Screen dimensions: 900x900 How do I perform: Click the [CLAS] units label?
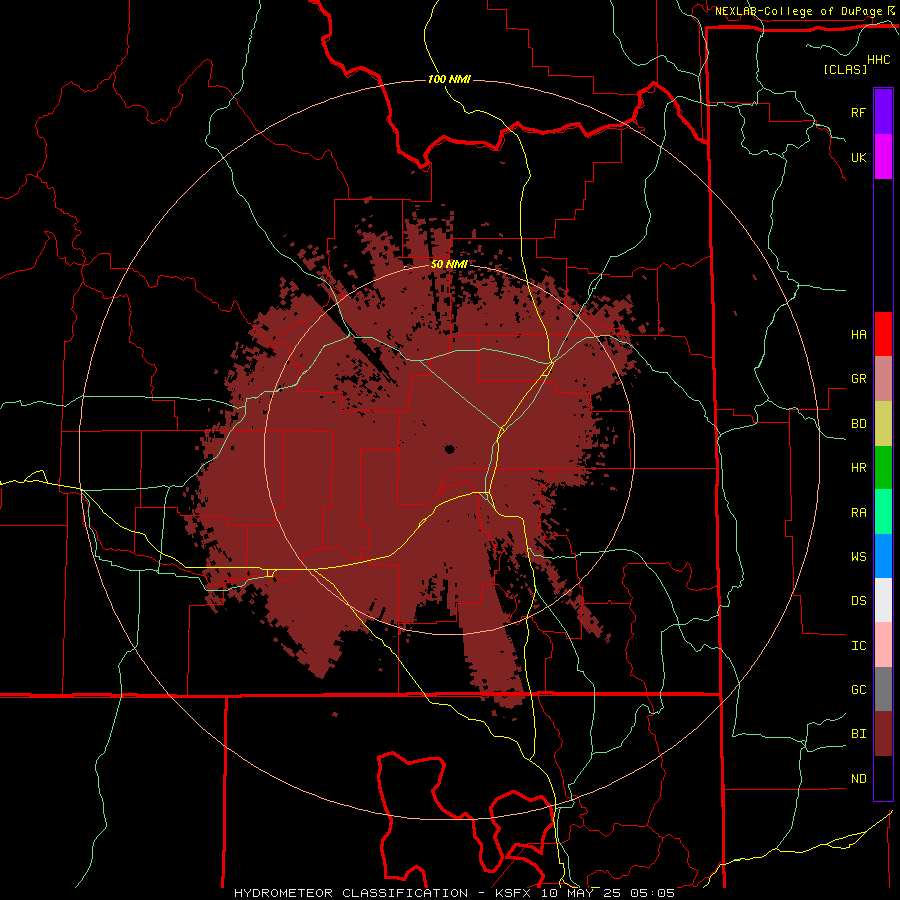point(845,69)
